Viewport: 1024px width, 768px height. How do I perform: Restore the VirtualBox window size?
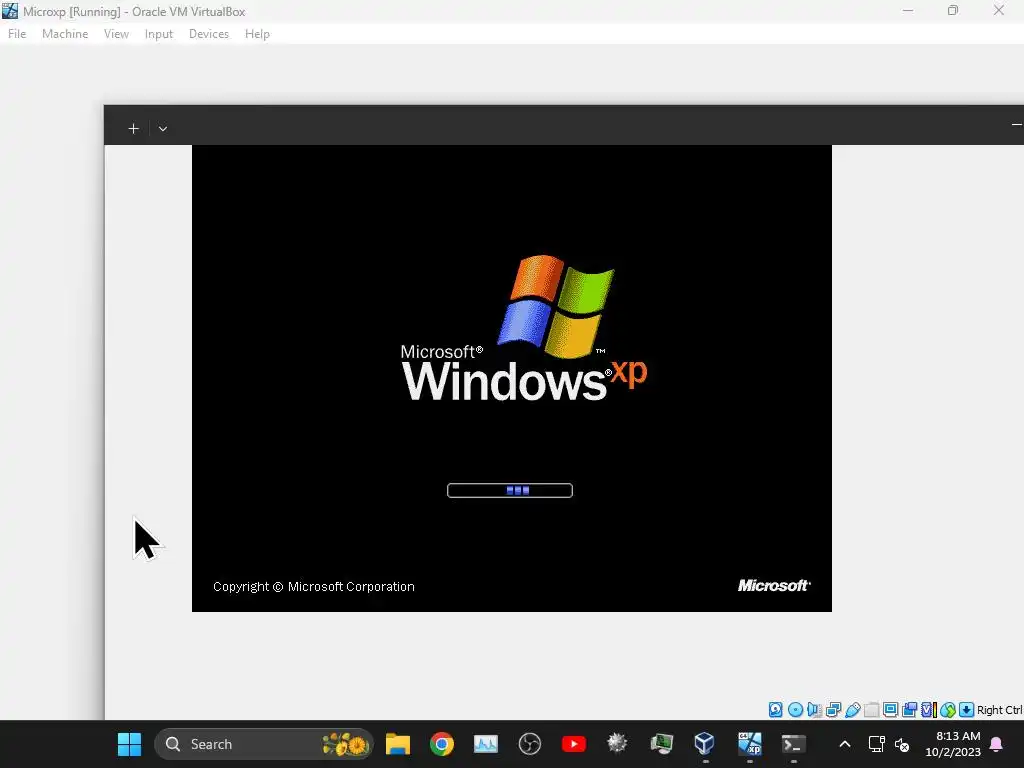[953, 10]
